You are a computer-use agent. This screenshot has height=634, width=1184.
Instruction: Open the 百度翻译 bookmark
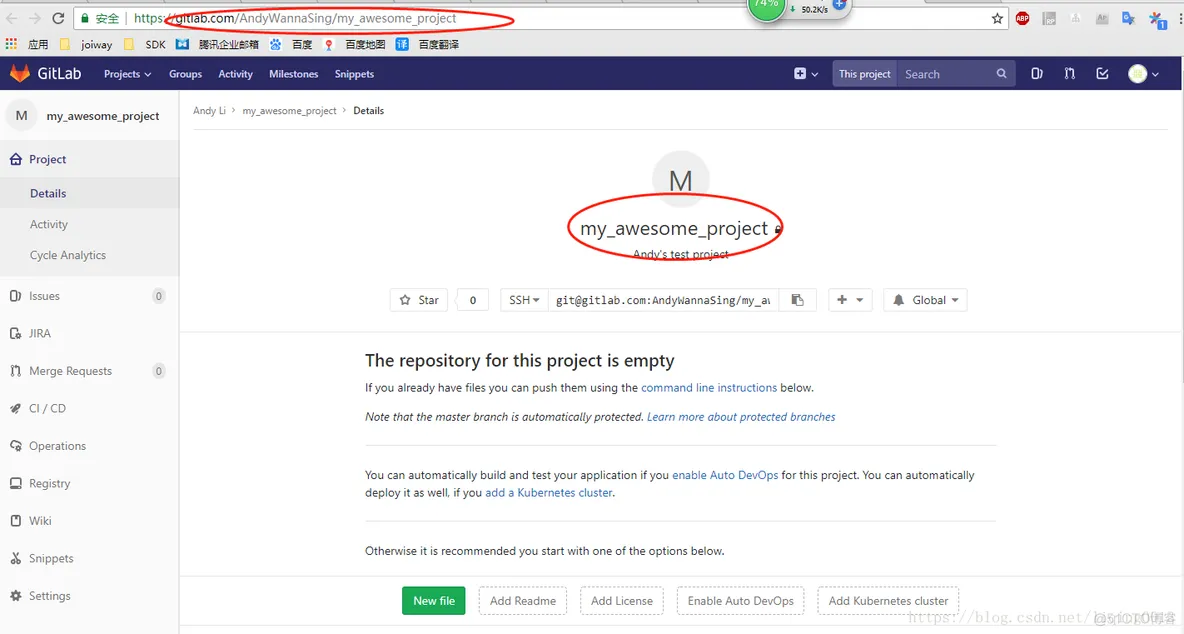pos(427,45)
